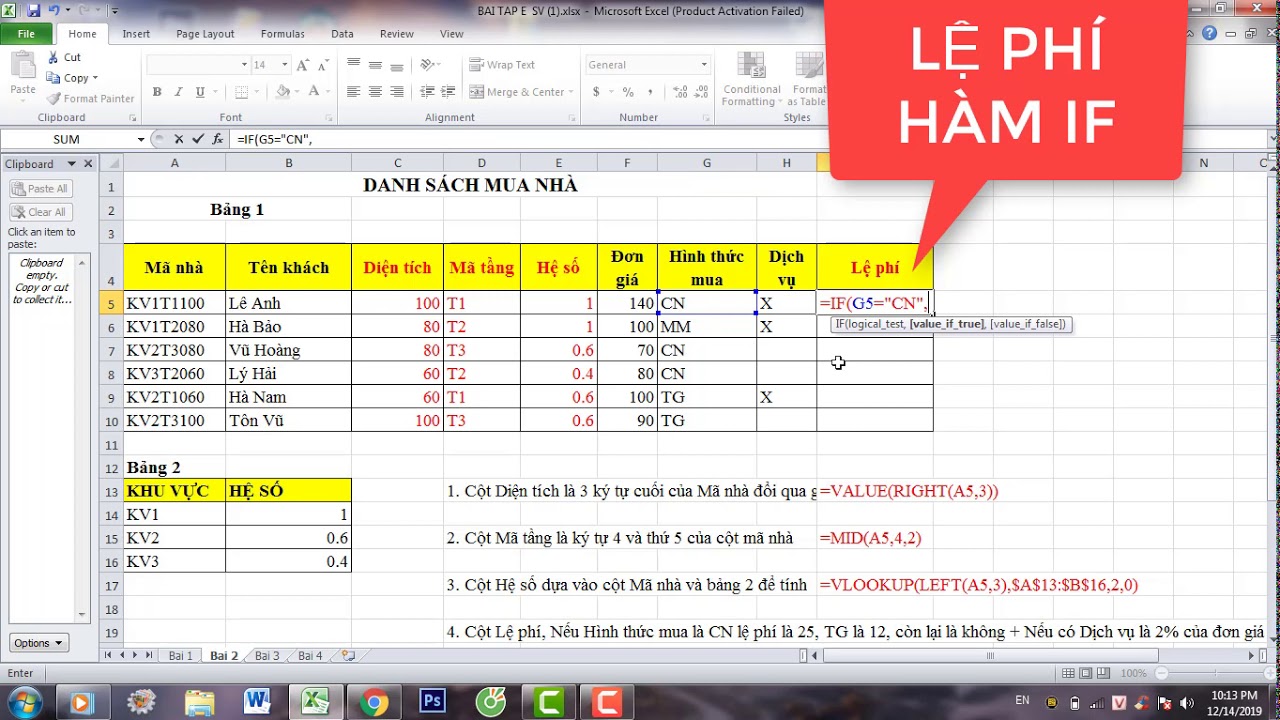Viewport: 1280px width, 720px height.
Task: Click Comma Style icon
Action: [x=650, y=92]
